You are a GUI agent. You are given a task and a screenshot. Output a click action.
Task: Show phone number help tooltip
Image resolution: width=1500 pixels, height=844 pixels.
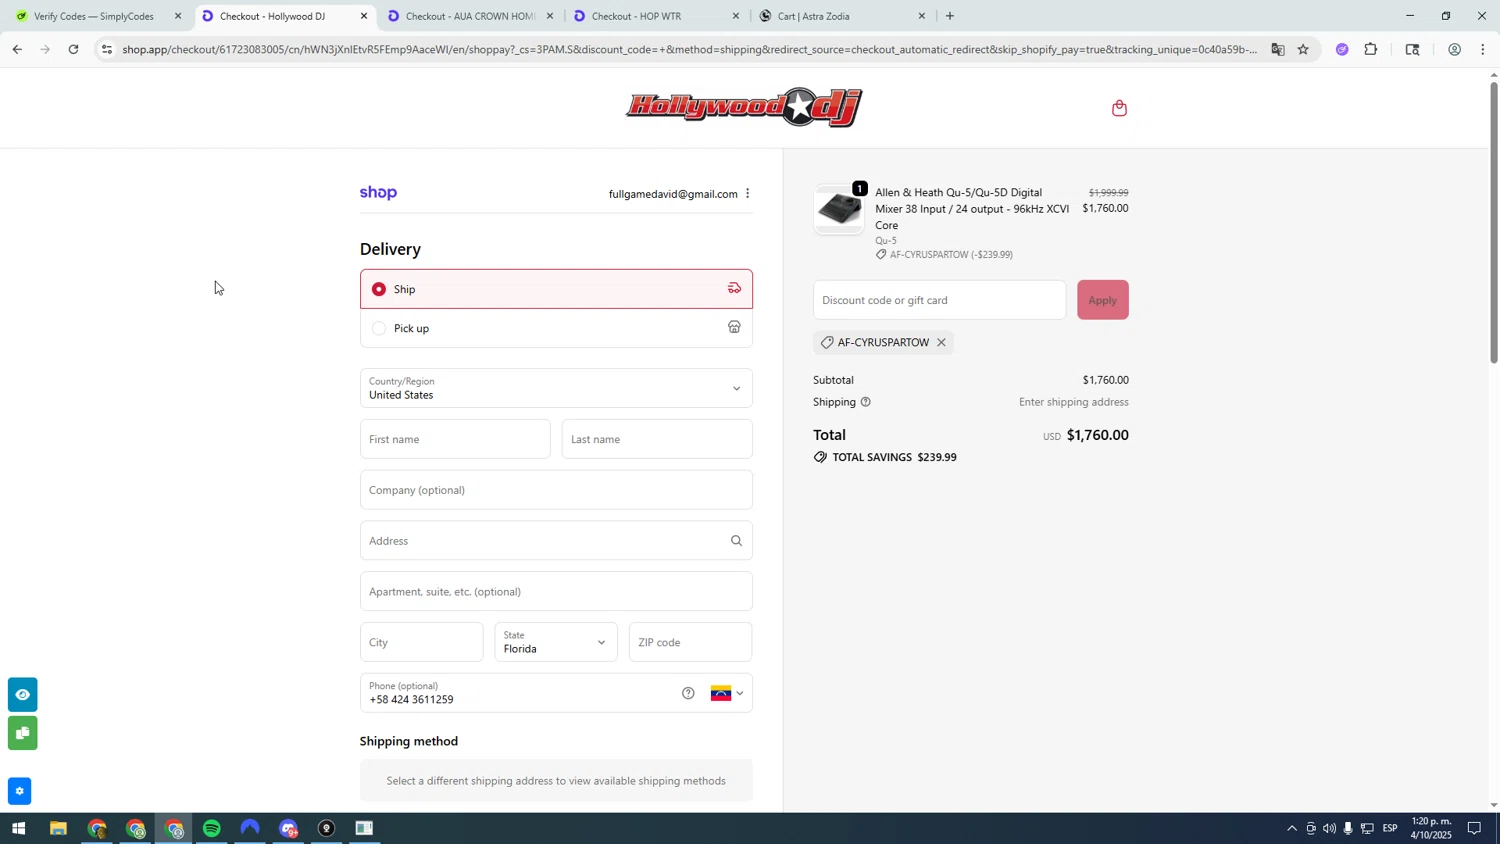[x=688, y=693]
